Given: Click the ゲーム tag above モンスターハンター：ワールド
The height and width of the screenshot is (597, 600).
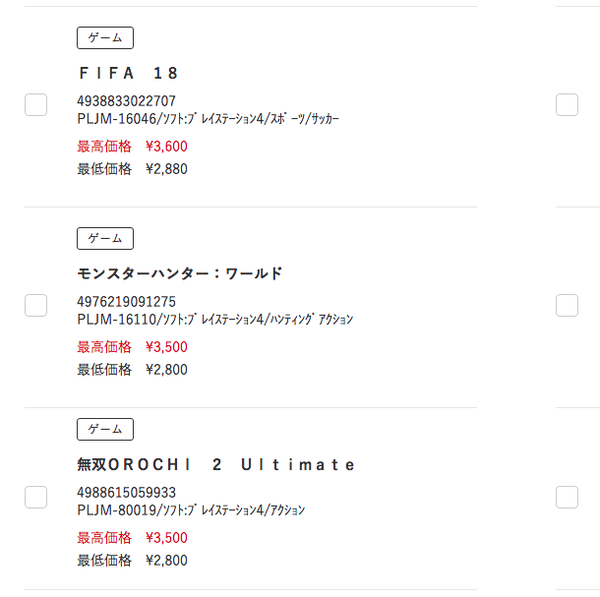Looking at the screenshot, I should [x=105, y=238].
